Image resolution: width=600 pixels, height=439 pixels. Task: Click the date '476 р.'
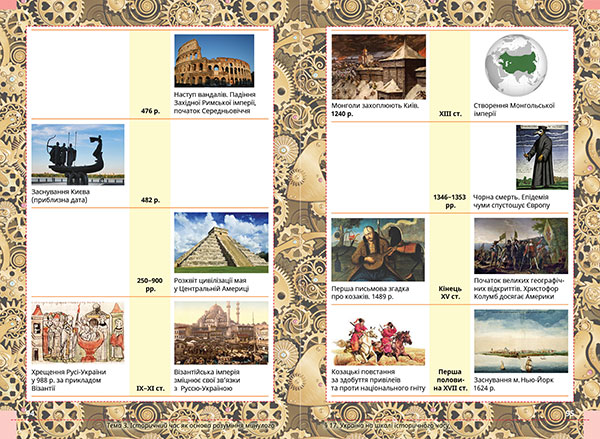coord(150,111)
